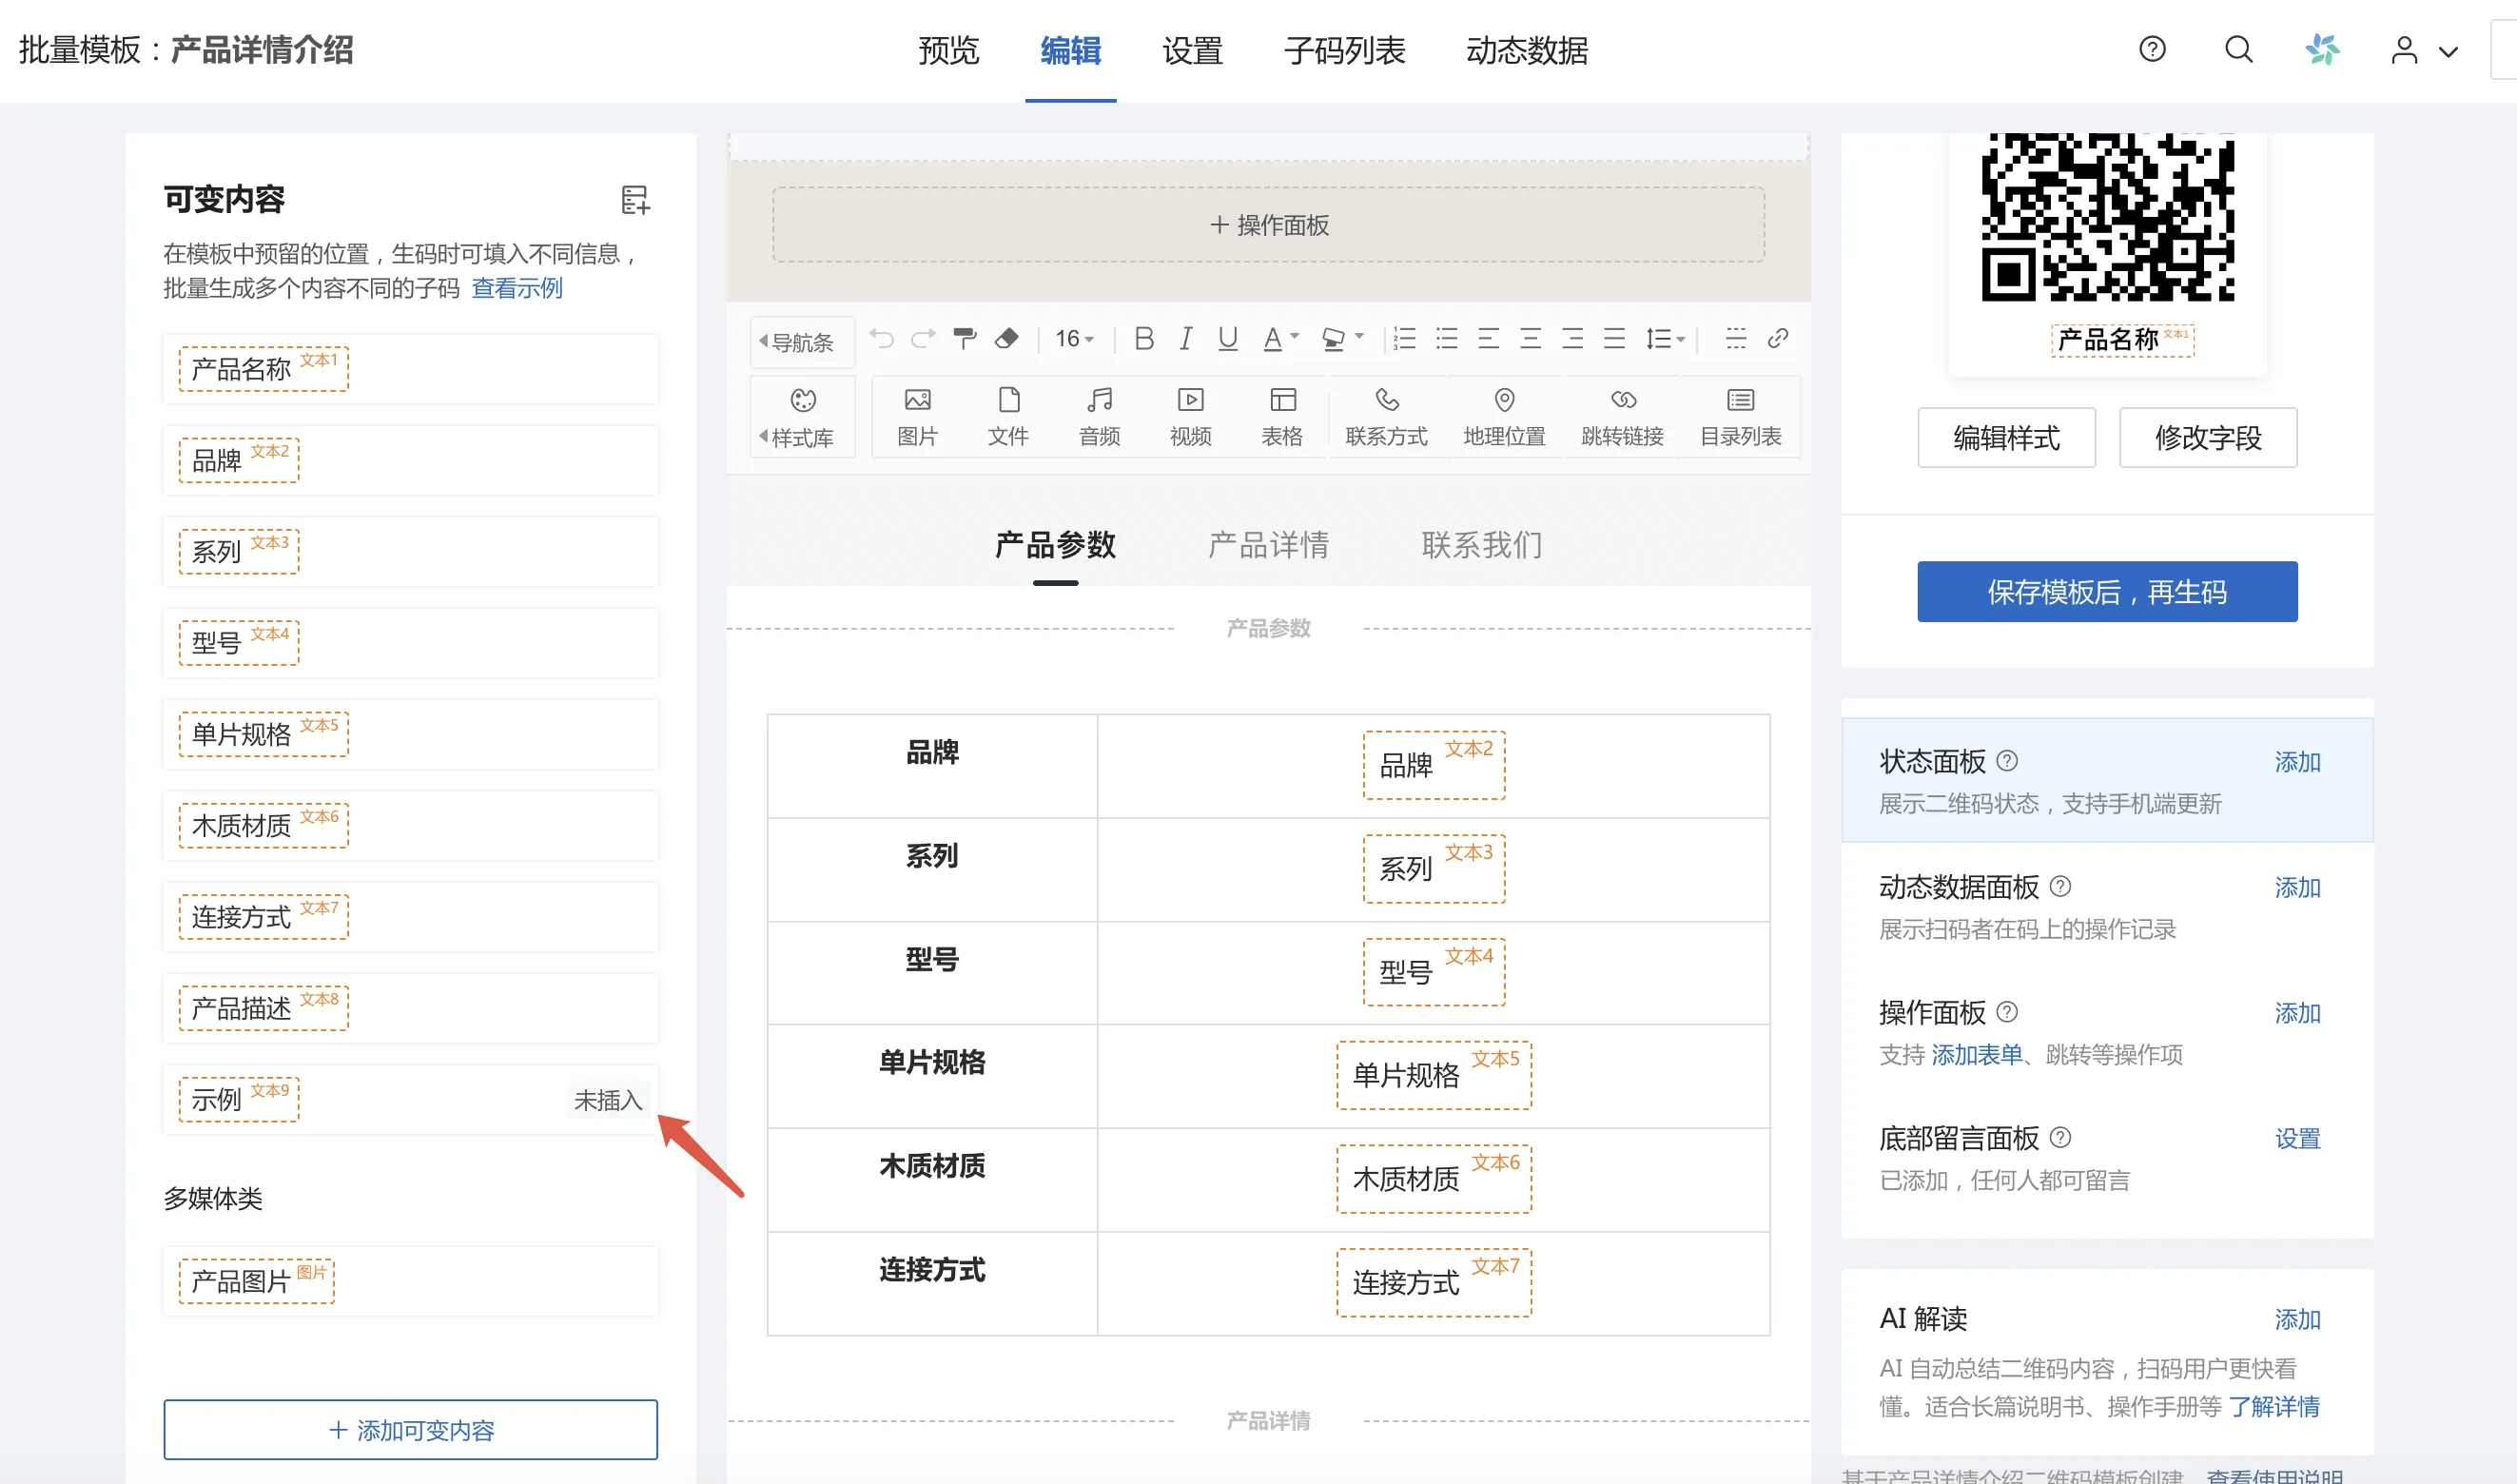Image resolution: width=2517 pixels, height=1484 pixels.
Task: Click 添加 for AI 解读
Action: coord(2297,1320)
